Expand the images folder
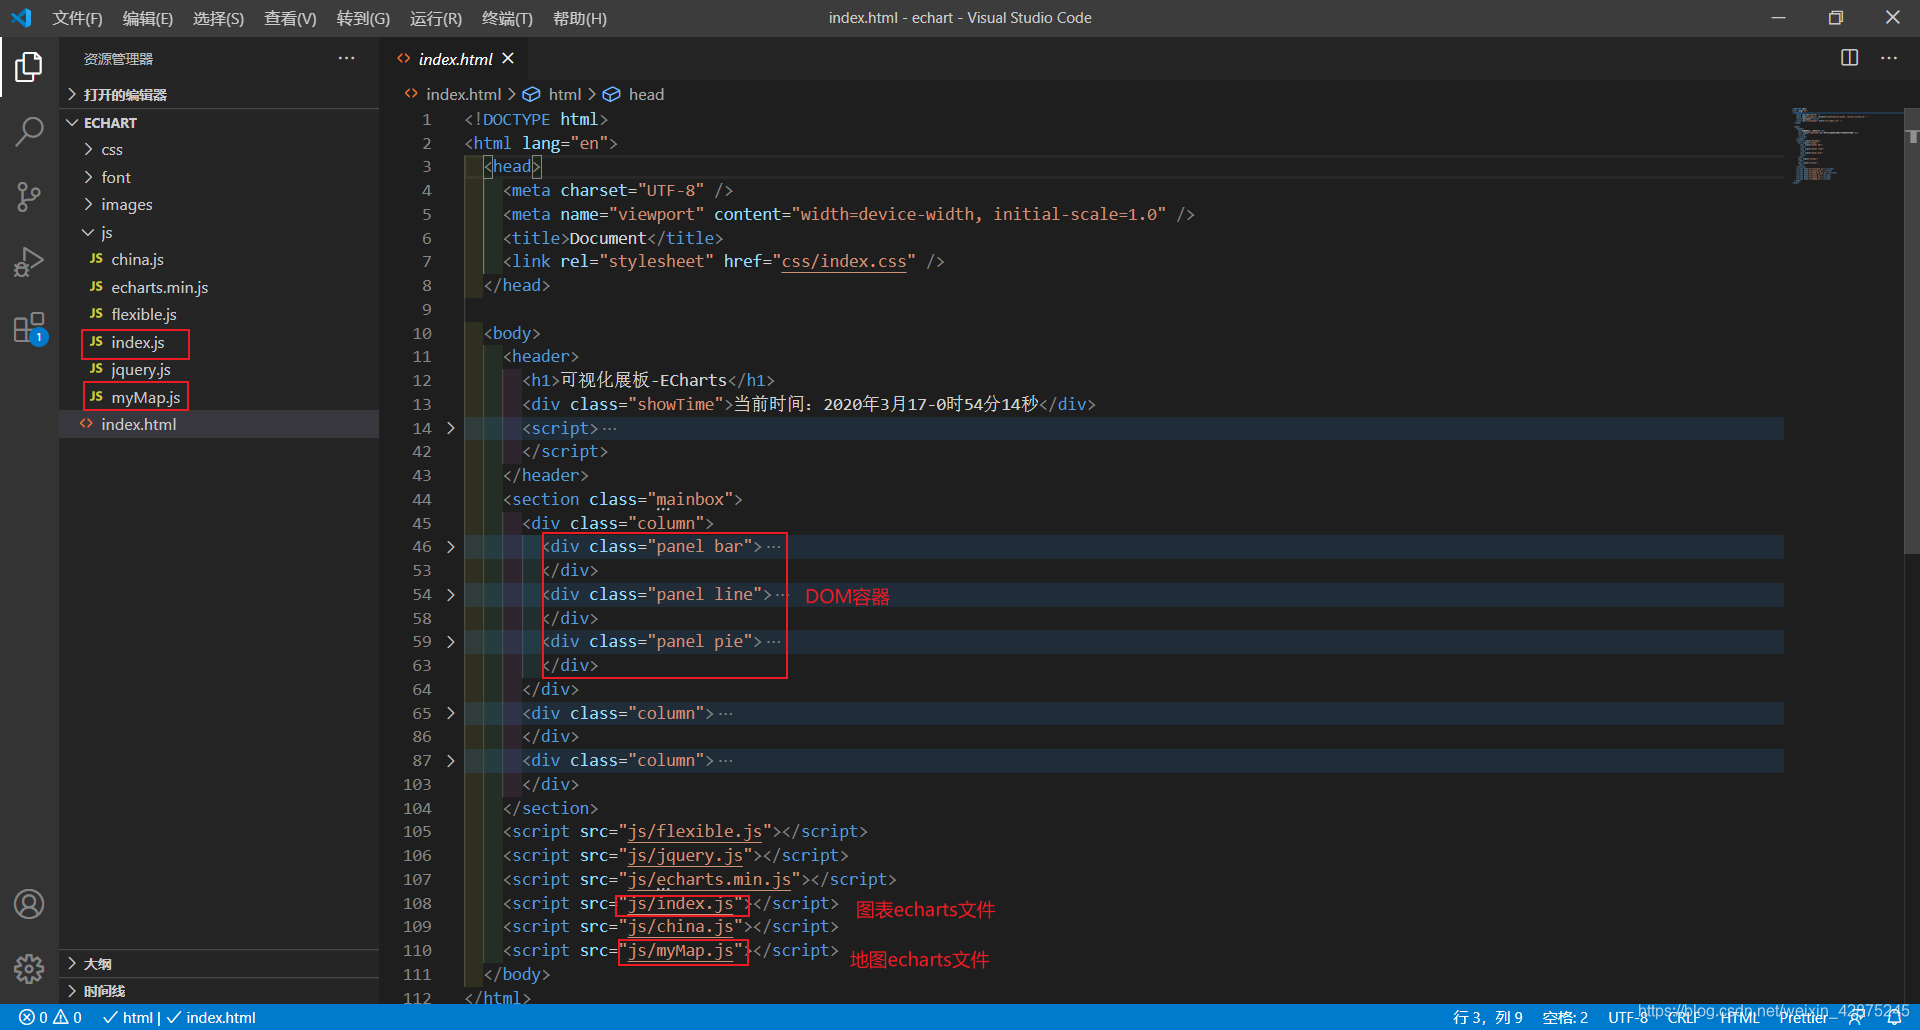 coord(219,204)
